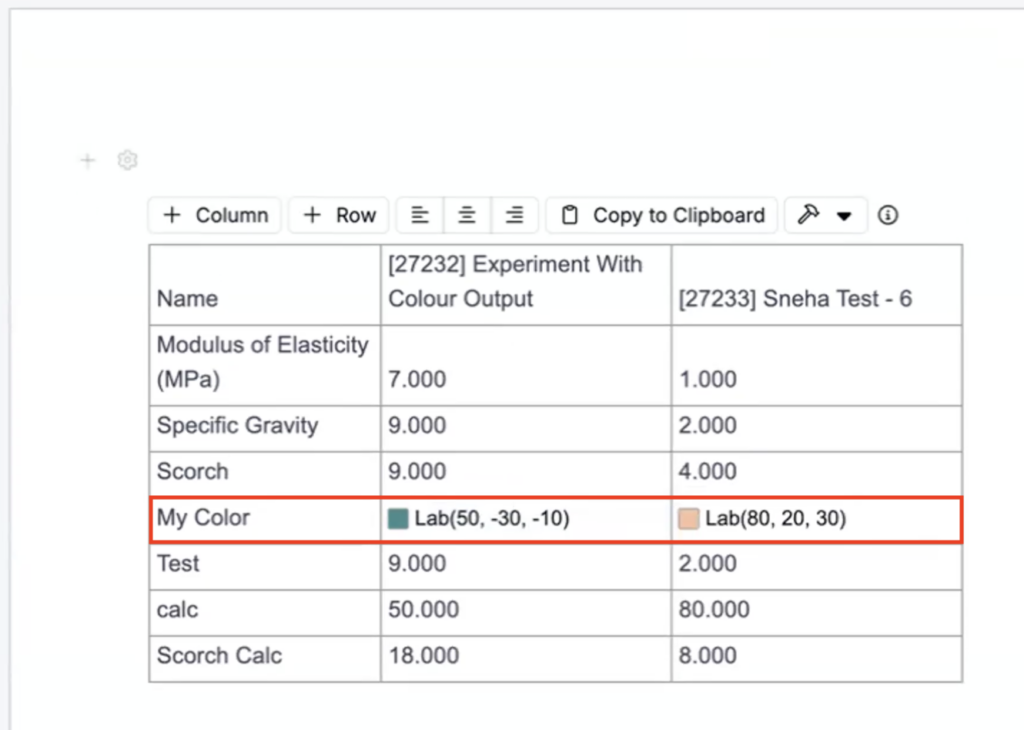Click the hammer tools icon
1024x730 pixels.
click(809, 215)
